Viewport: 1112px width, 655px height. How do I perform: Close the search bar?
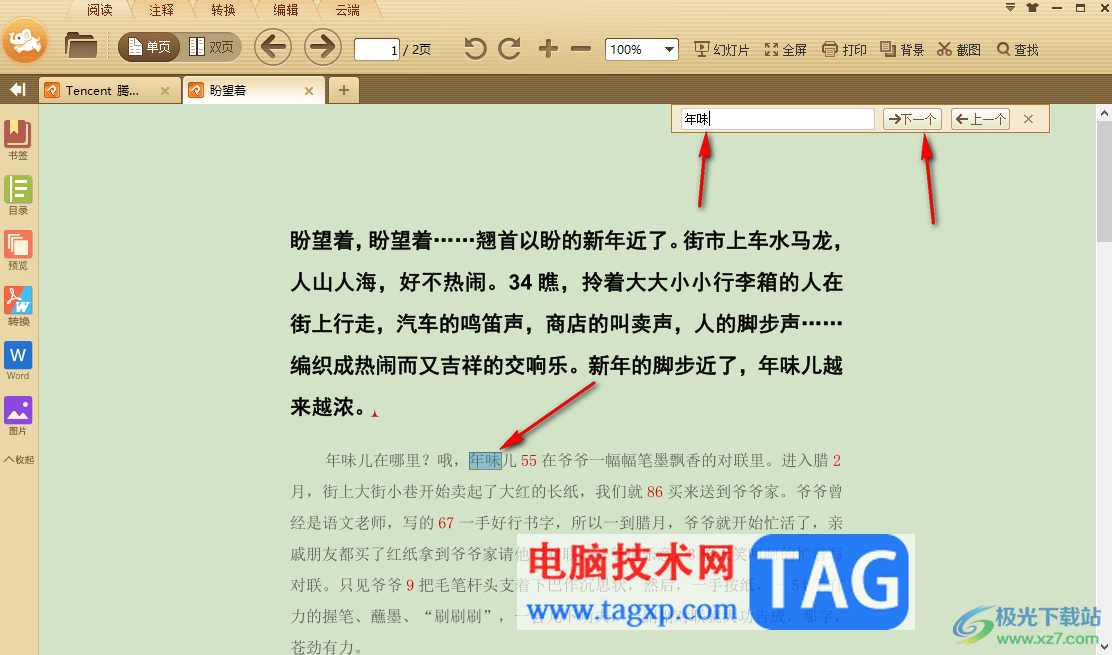point(1028,119)
